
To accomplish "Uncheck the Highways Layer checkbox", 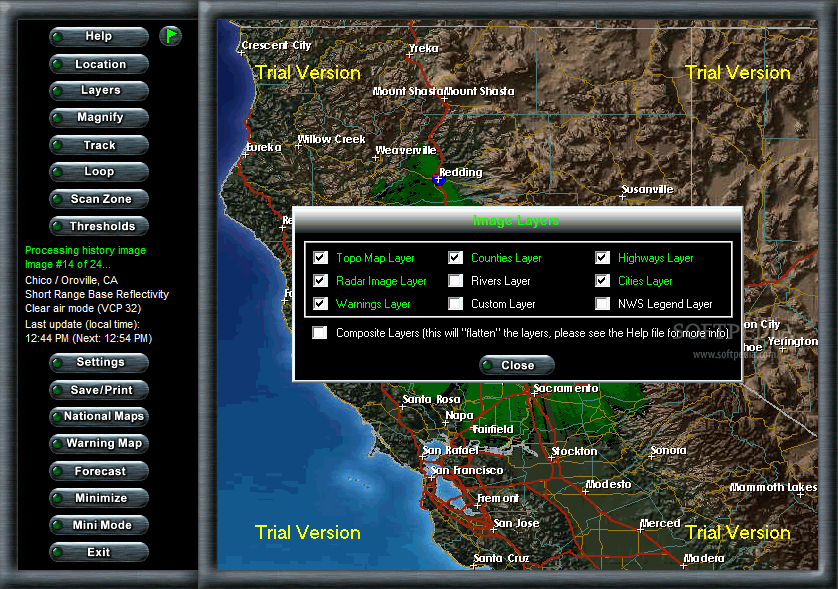I will click(x=602, y=258).
